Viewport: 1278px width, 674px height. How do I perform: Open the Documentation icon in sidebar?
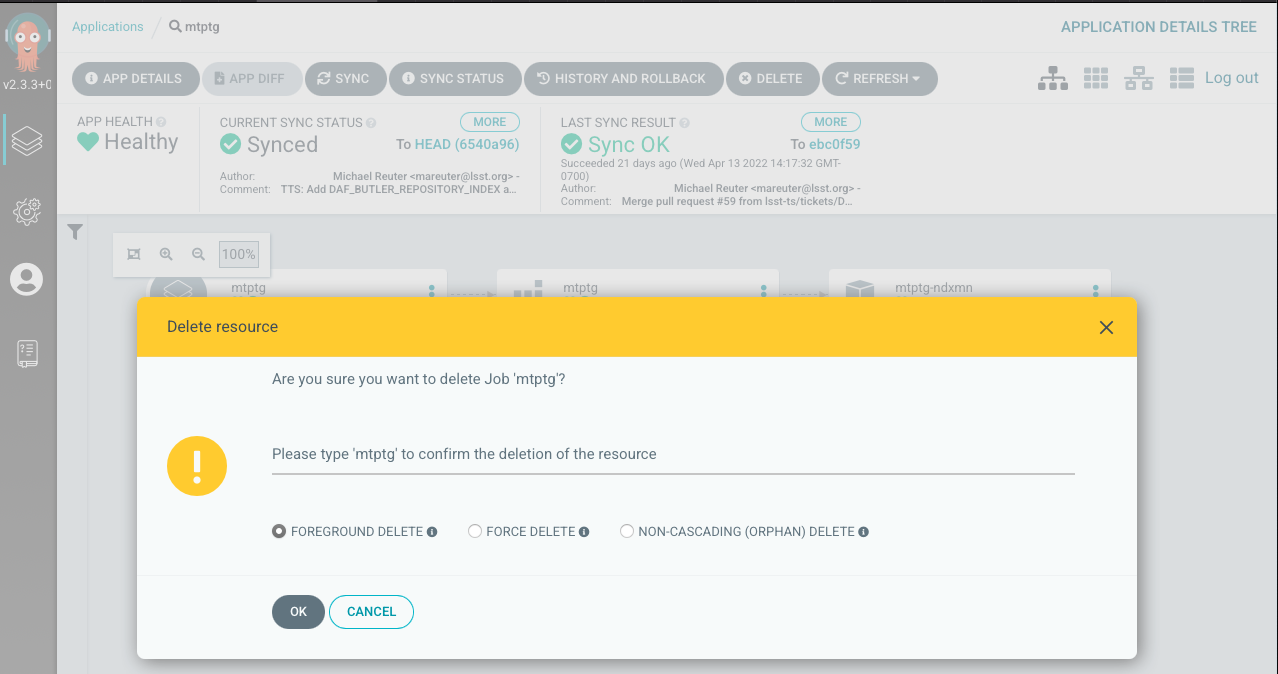click(x=27, y=354)
